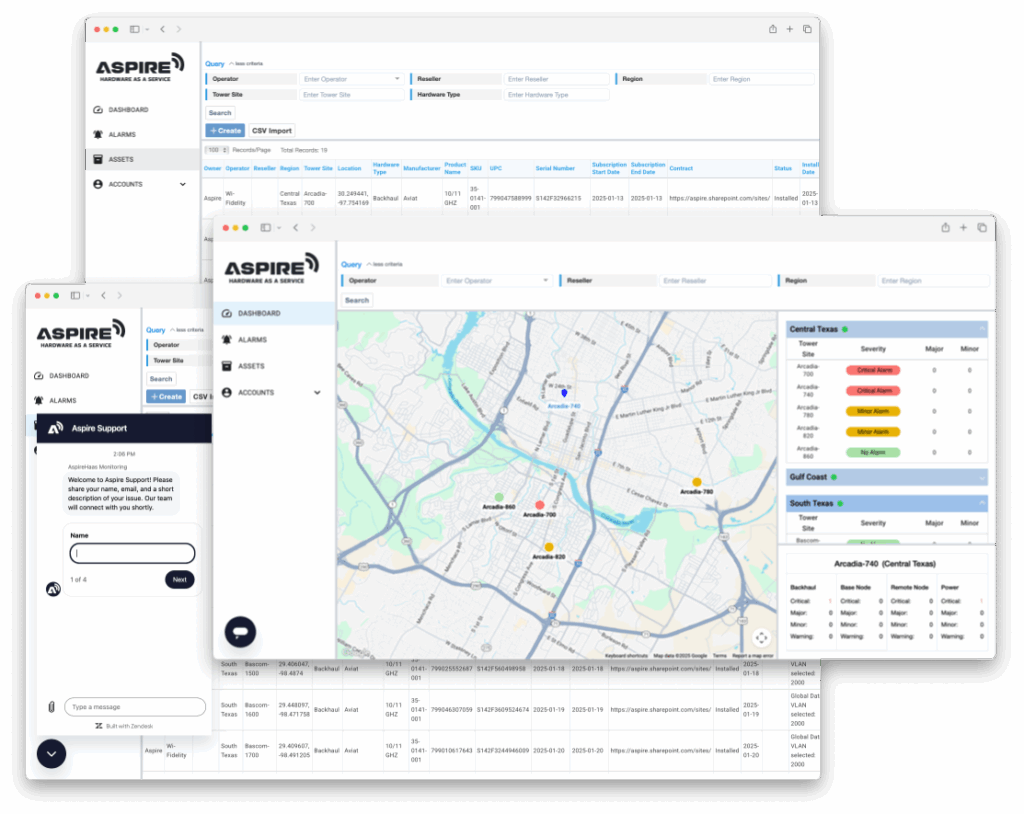This screenshot has width=1024, height=814.
Task: Open the chat launcher bubble over the map
Action: tap(240, 632)
